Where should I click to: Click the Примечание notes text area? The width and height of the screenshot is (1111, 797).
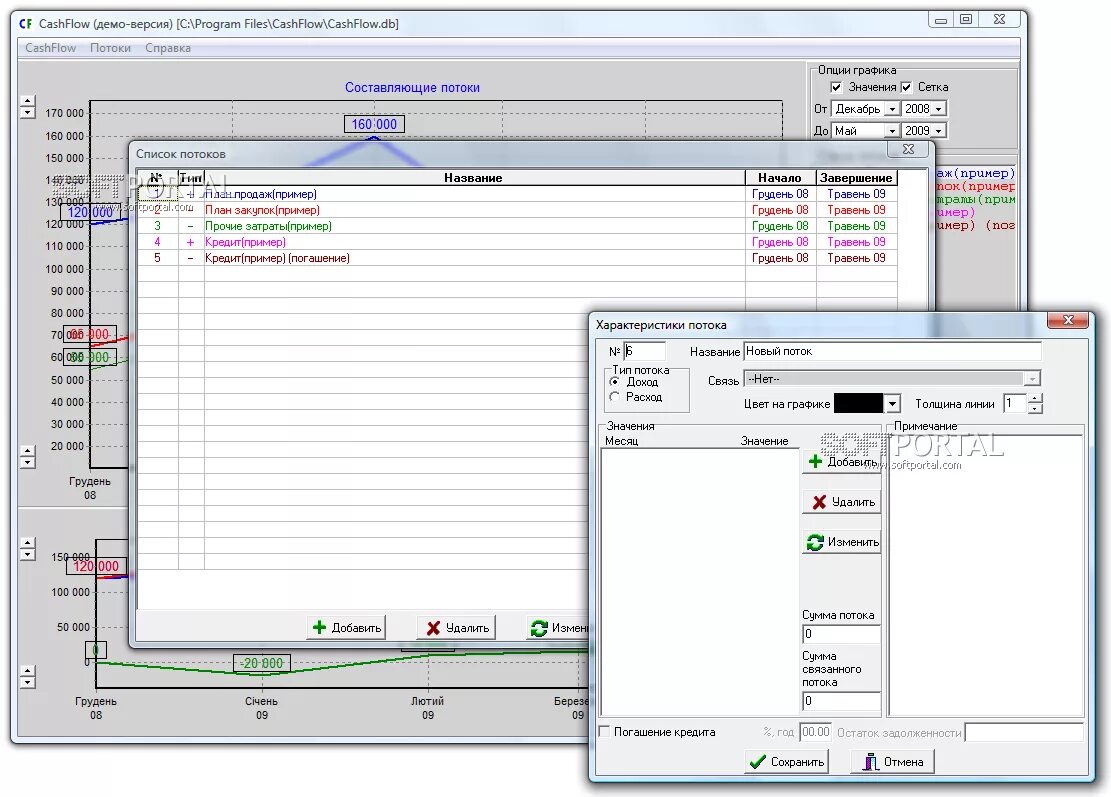(x=986, y=575)
